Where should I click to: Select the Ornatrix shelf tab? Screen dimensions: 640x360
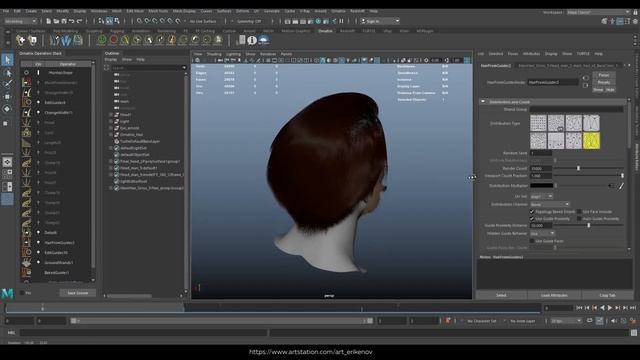tap(325, 31)
